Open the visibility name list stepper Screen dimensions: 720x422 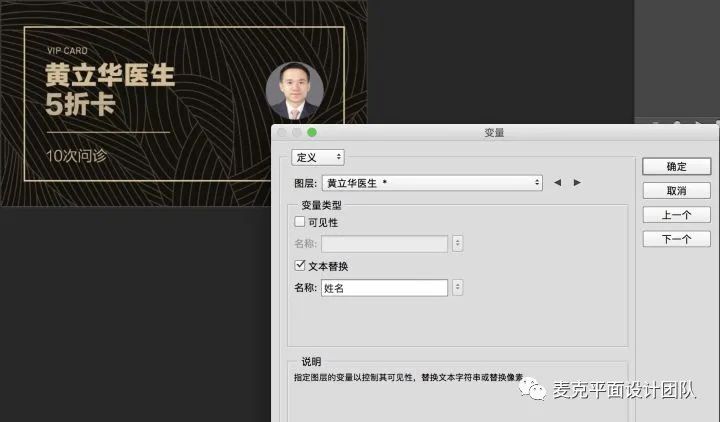click(457, 243)
